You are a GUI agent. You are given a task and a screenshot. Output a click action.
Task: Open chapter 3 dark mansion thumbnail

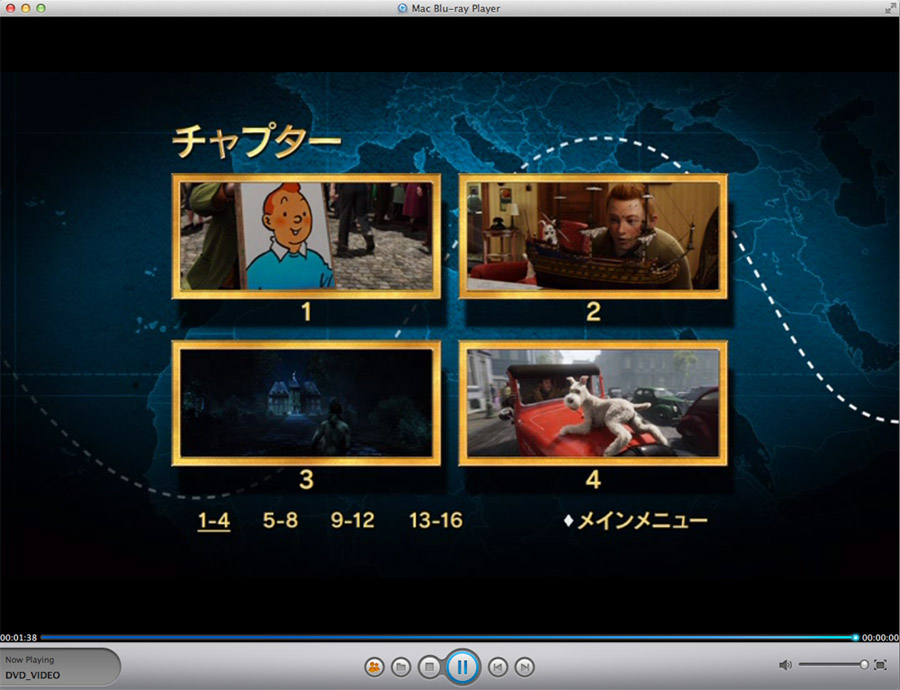pos(306,402)
